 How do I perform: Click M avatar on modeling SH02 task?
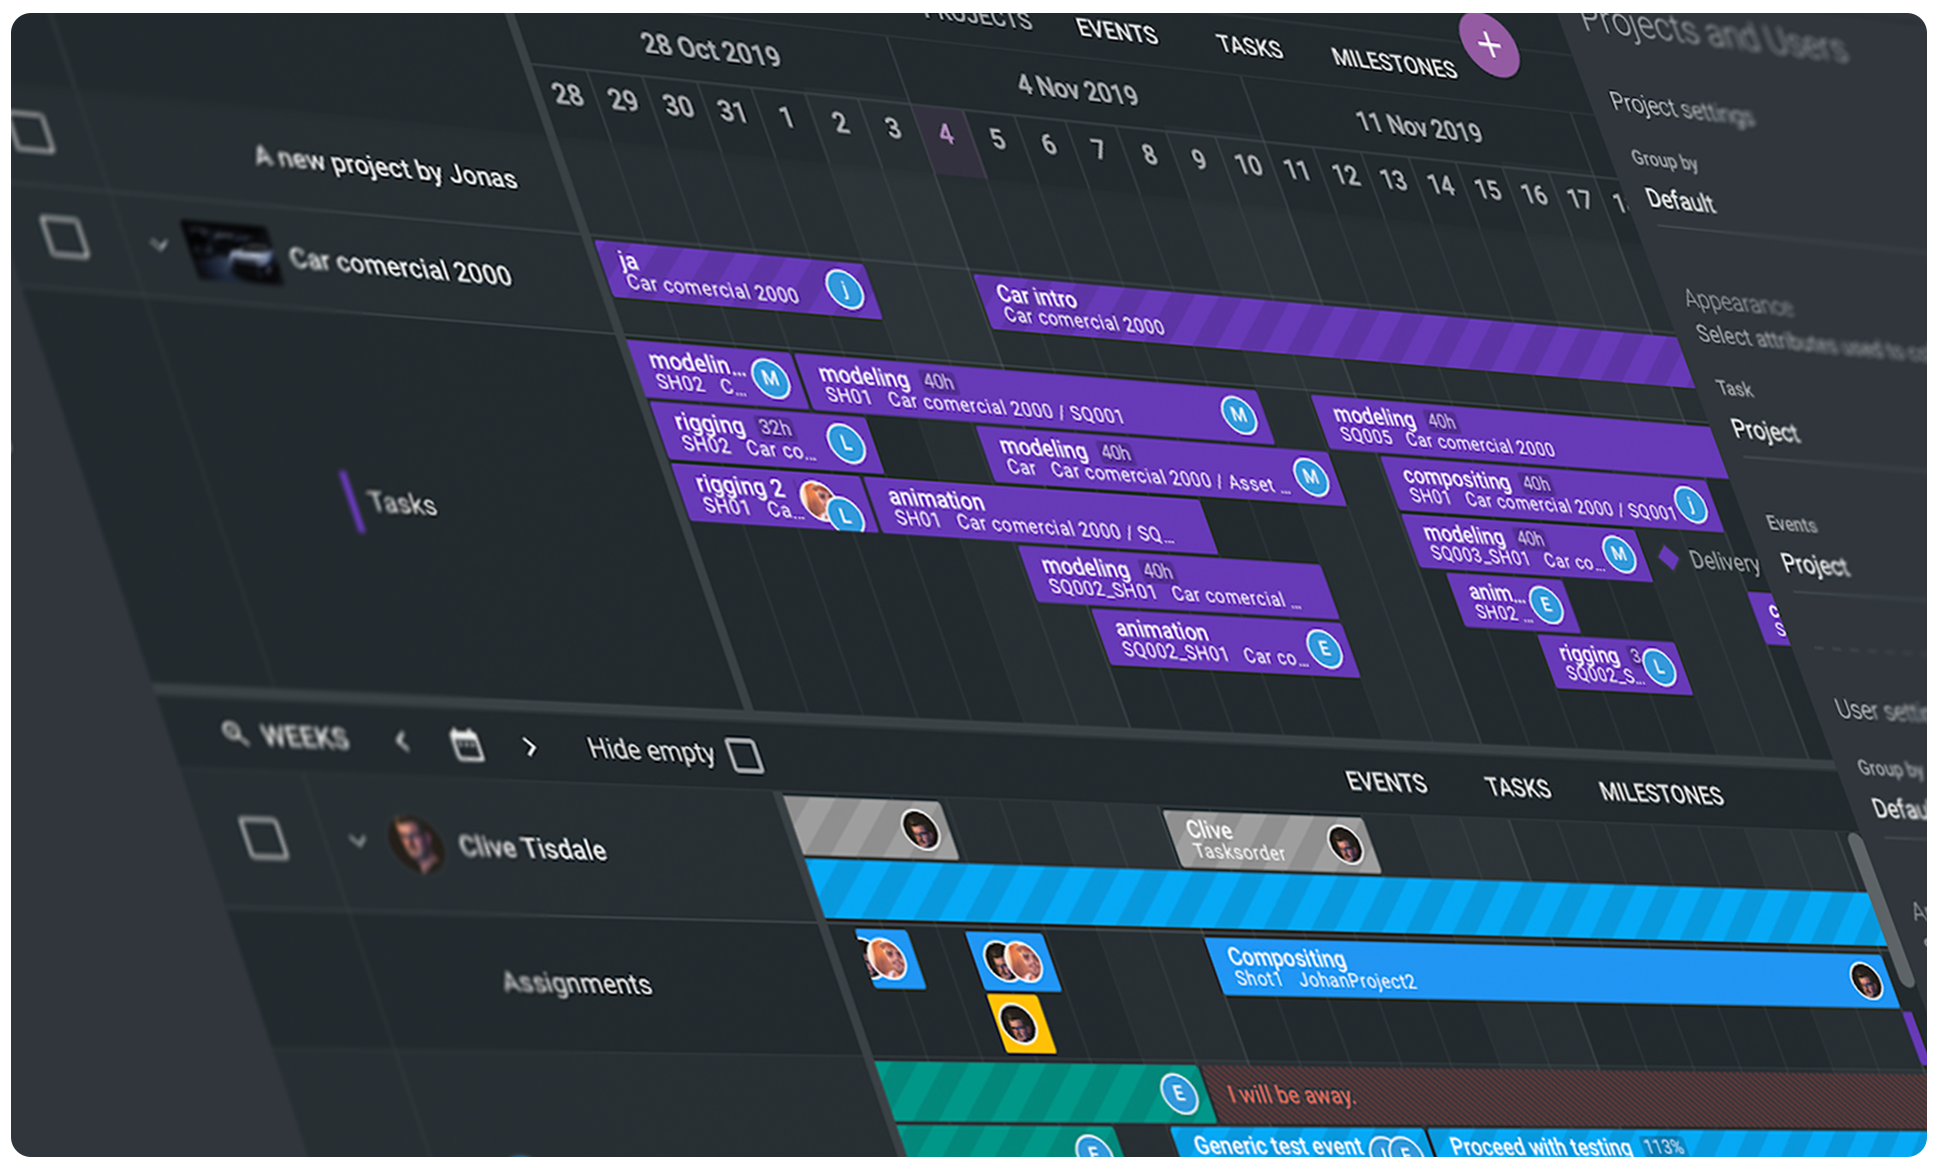point(770,378)
